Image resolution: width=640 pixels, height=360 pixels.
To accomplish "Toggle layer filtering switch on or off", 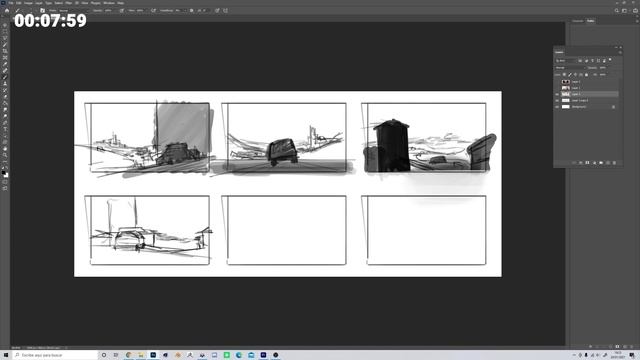I will coord(610,60).
